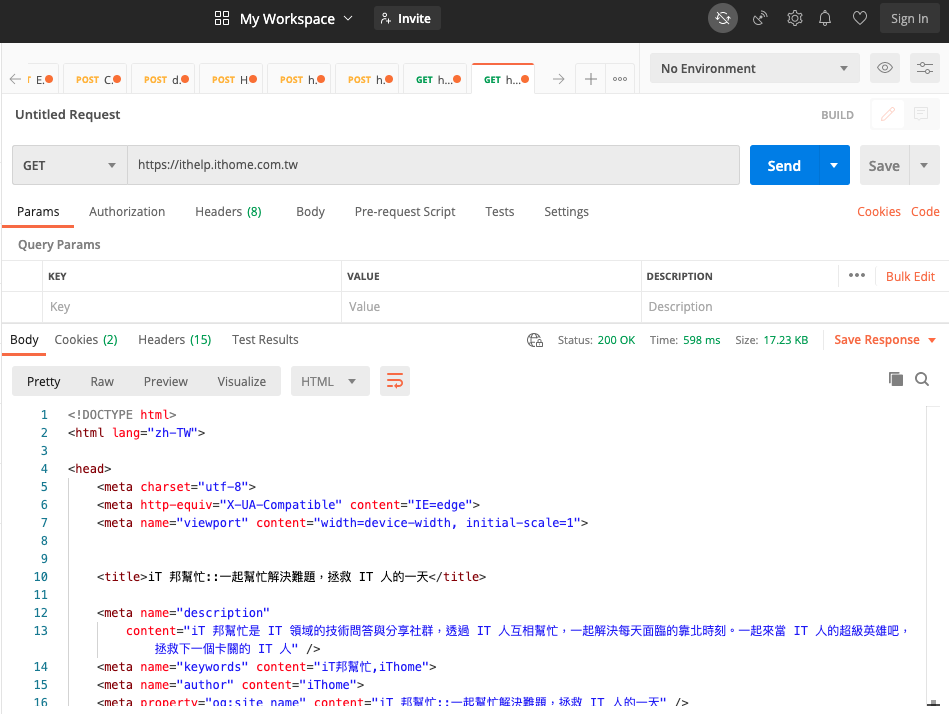Viewport: 949px width, 714px height.
Task: Switch to the POST H request tab
Action: click(231, 79)
